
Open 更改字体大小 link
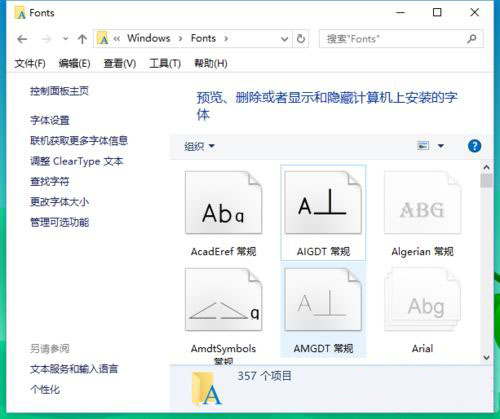click(59, 202)
